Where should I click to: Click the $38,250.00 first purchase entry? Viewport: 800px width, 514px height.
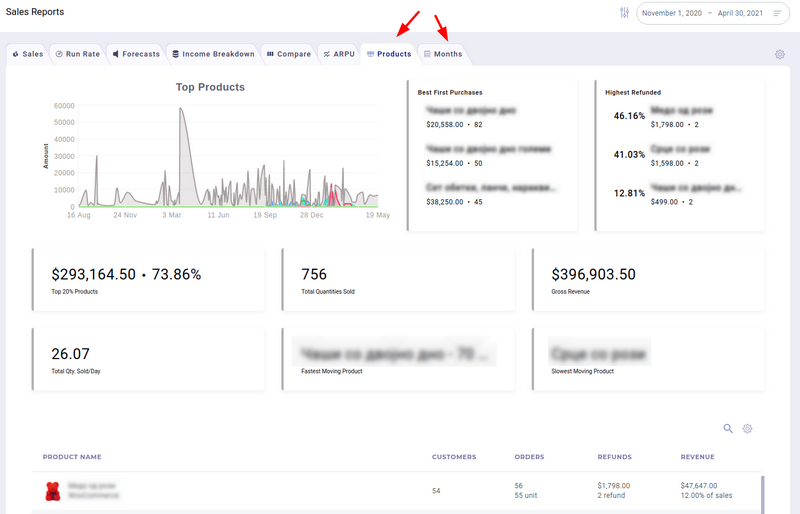click(x=454, y=202)
